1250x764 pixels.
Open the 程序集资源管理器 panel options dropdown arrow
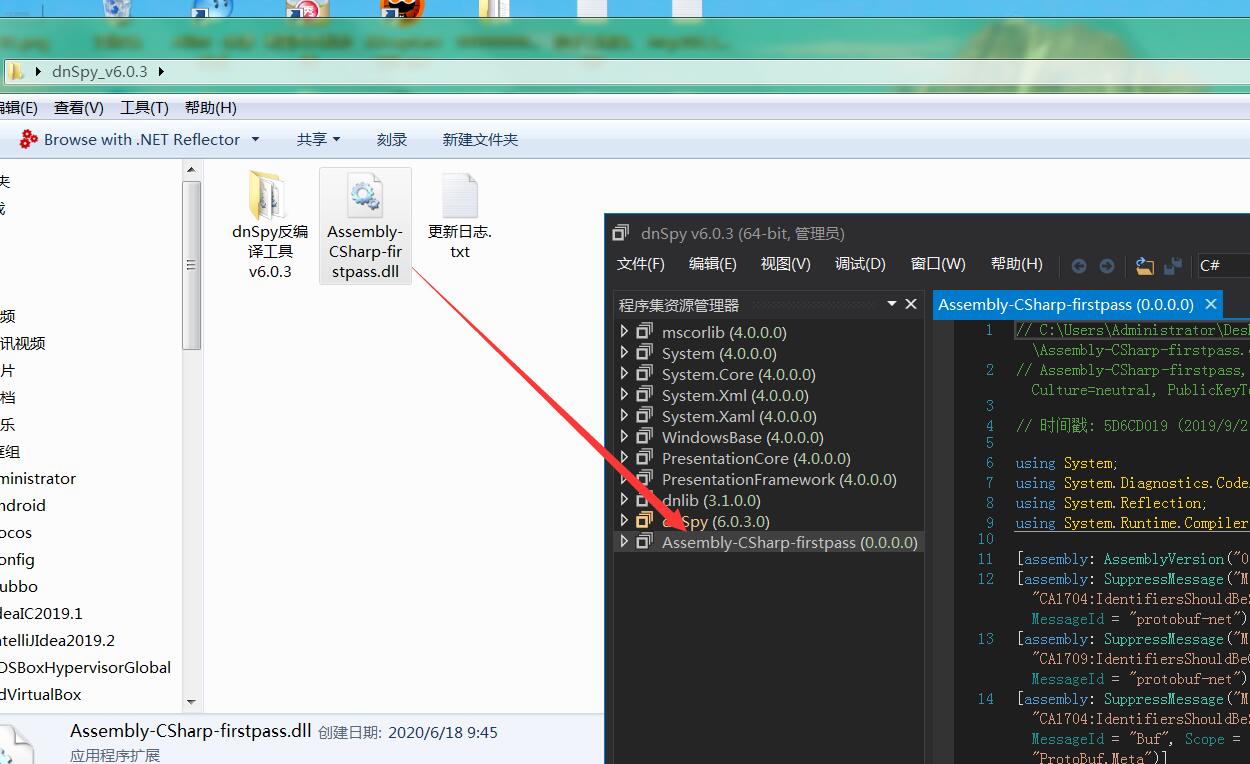[x=892, y=304]
